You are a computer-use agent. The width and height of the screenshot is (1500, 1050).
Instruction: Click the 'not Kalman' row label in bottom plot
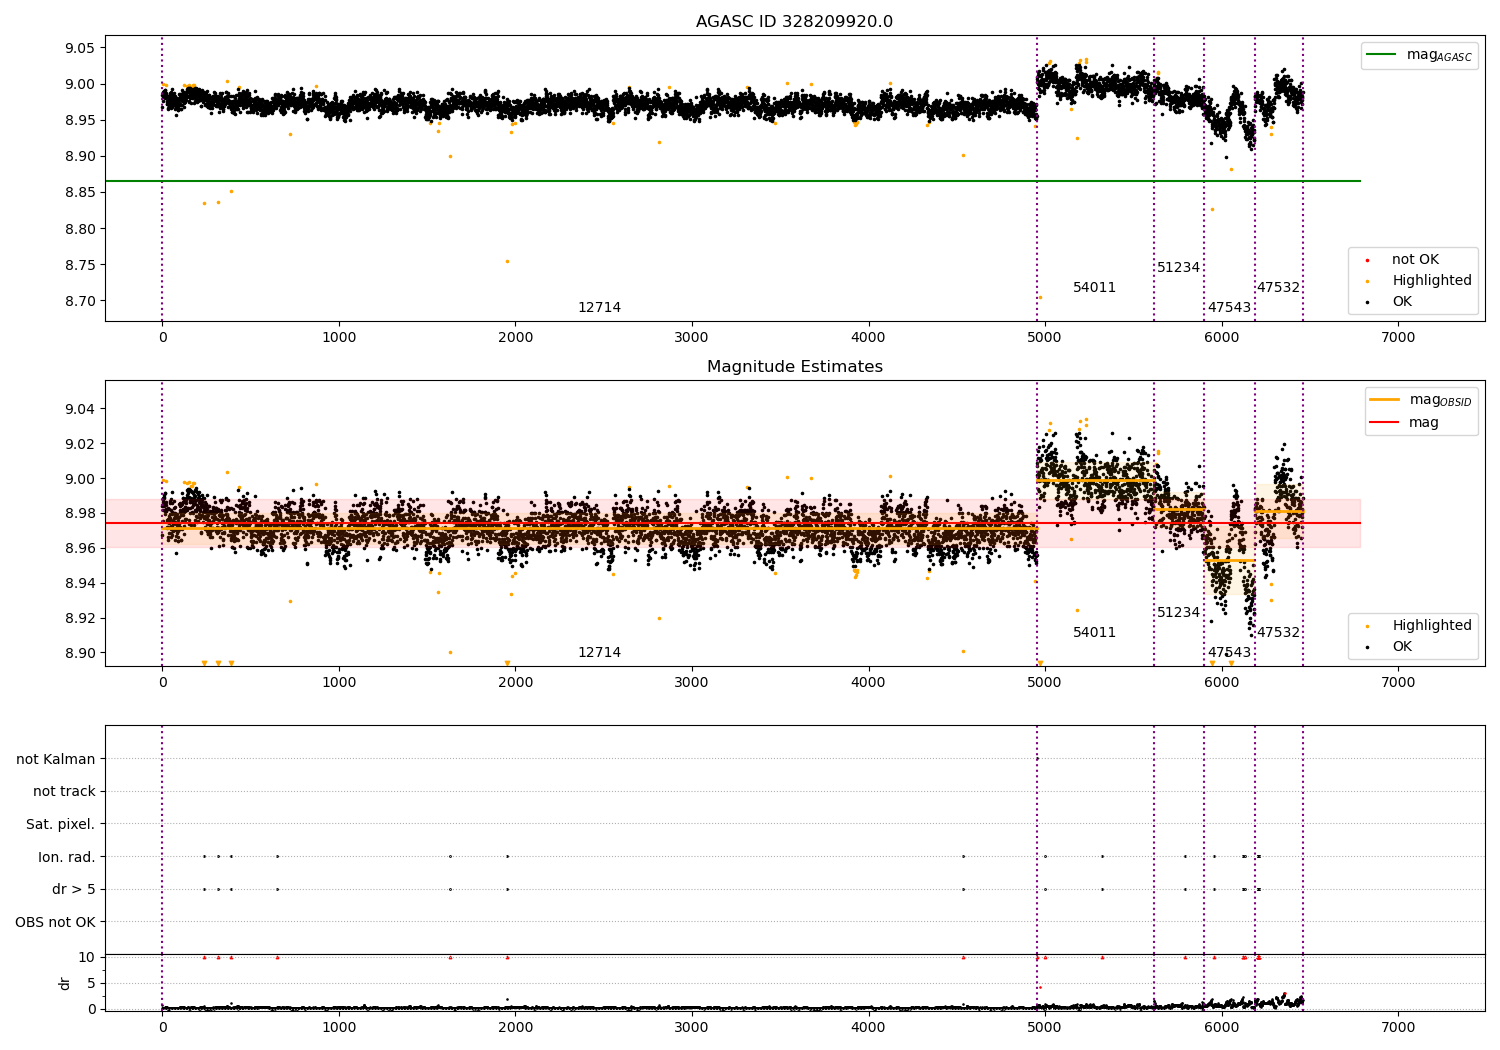pos(56,759)
